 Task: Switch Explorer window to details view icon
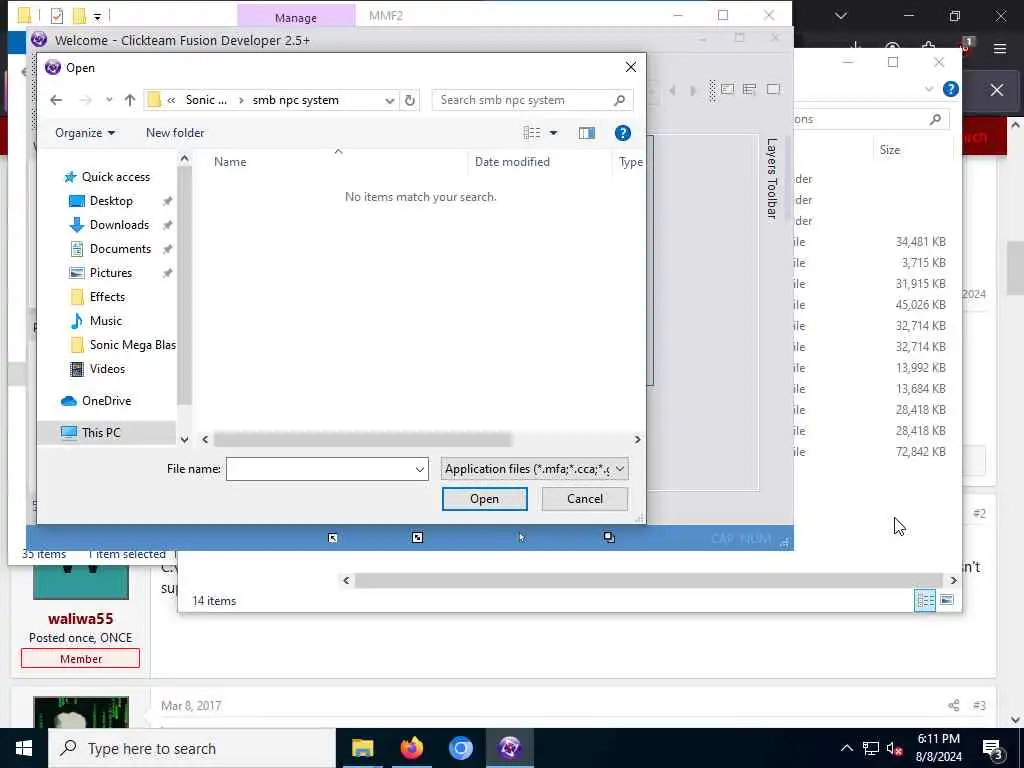pos(925,600)
